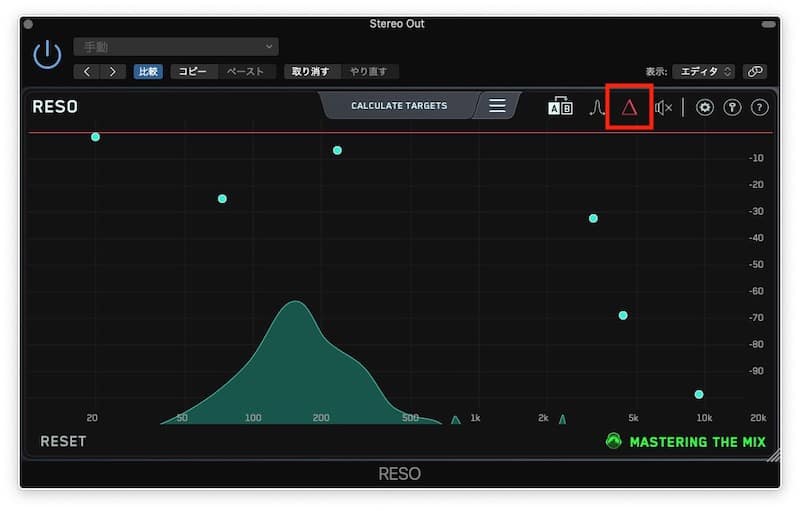Click the small resonance marker before 1k
This screenshot has width=800, height=511.
click(x=456, y=420)
